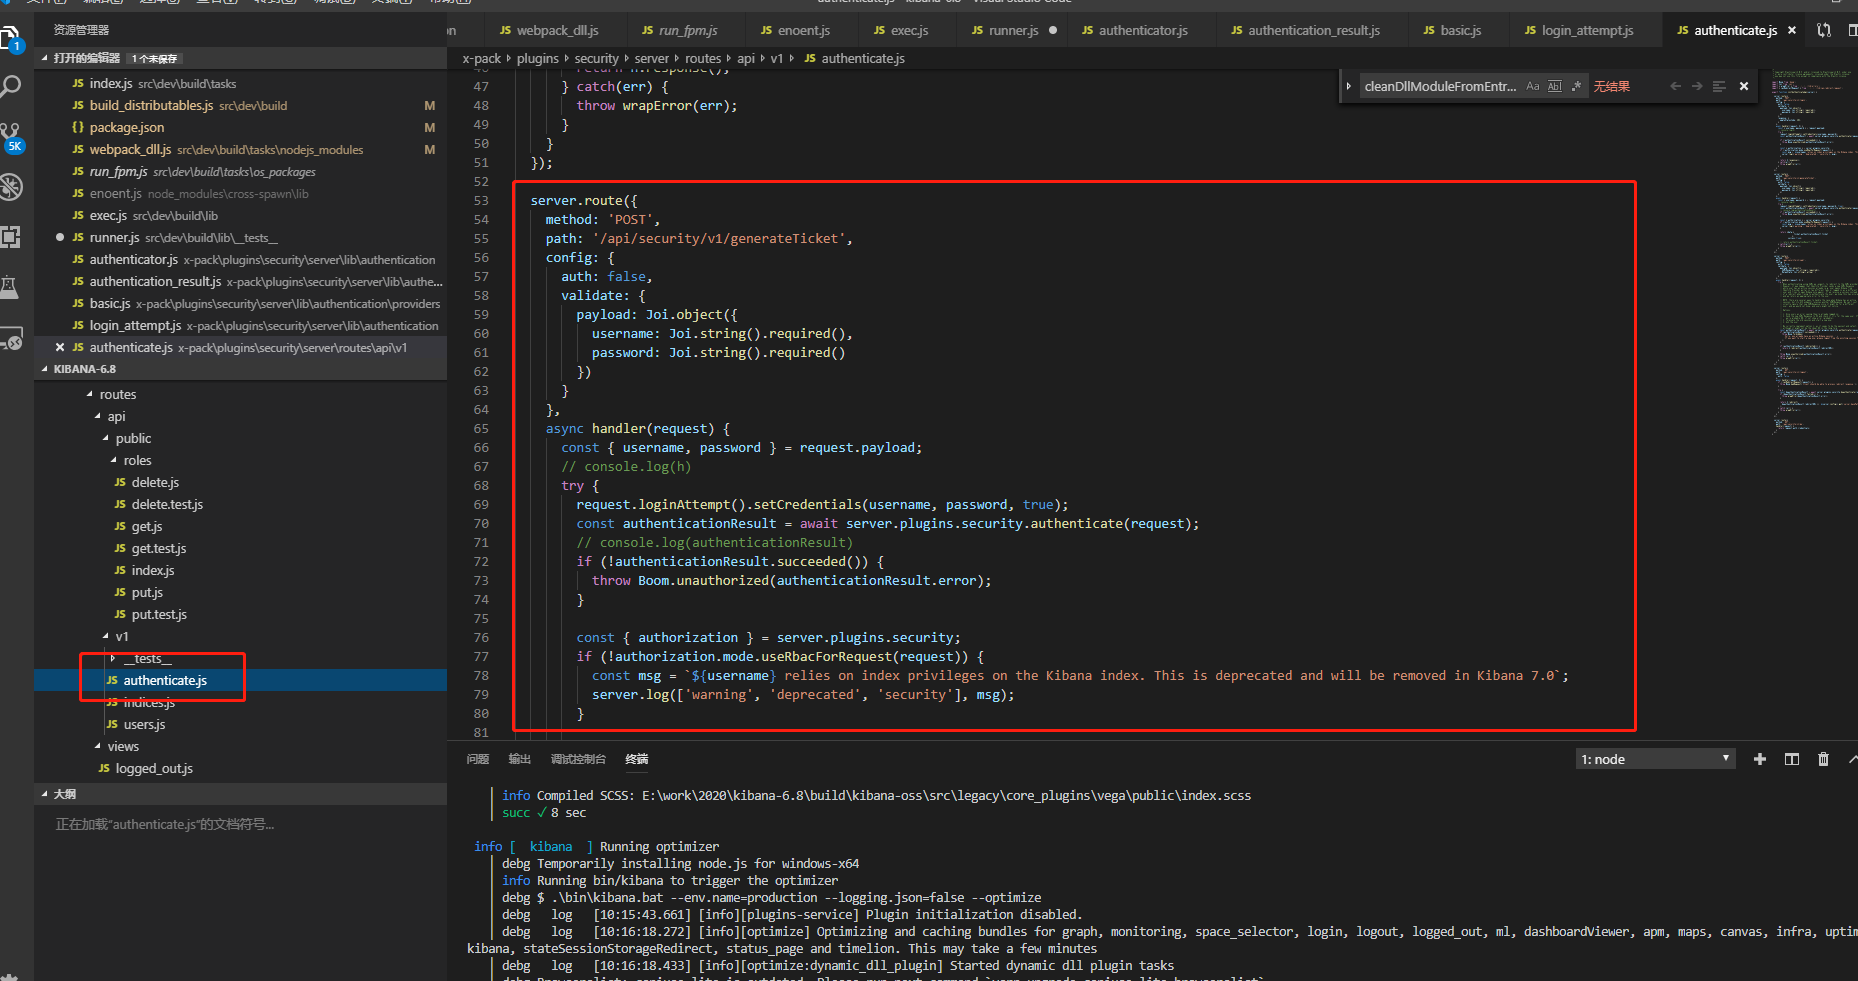The width and height of the screenshot is (1858, 981).
Task: Click 'routes' in the breadcrumb path
Action: click(x=702, y=58)
